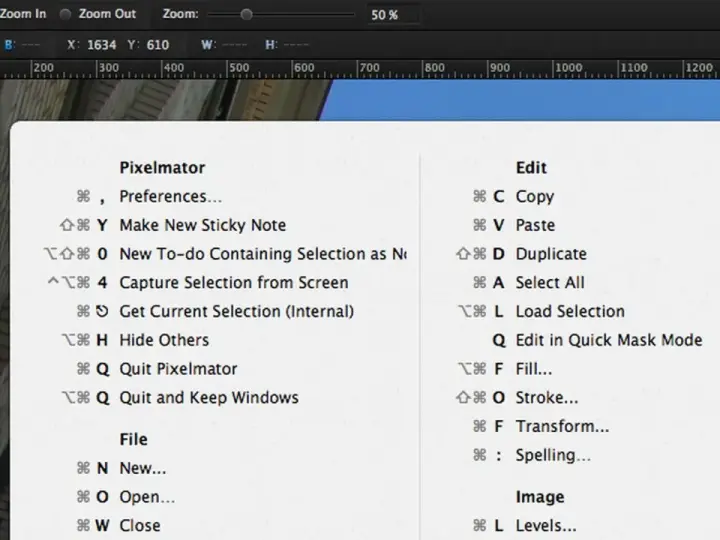Select Stroke... under Edit
Image resolution: width=720 pixels, height=540 pixels.
coord(546,398)
